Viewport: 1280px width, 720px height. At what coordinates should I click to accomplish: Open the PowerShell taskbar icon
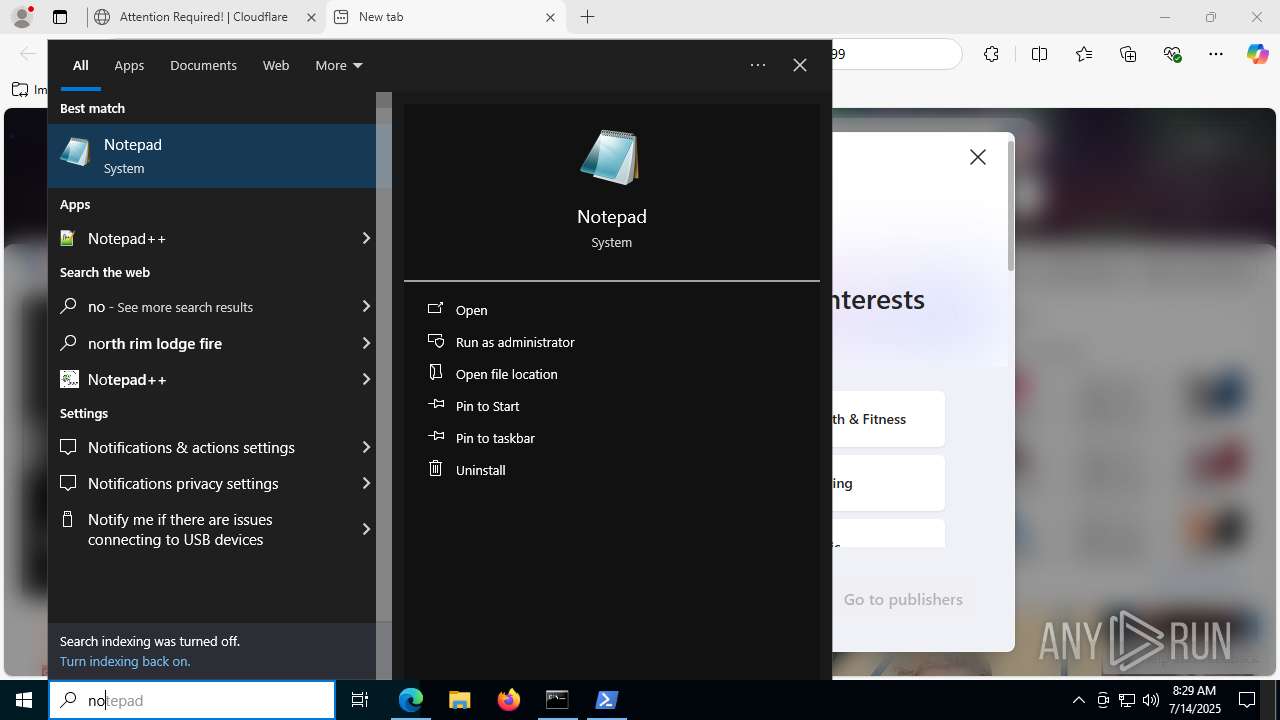point(606,700)
